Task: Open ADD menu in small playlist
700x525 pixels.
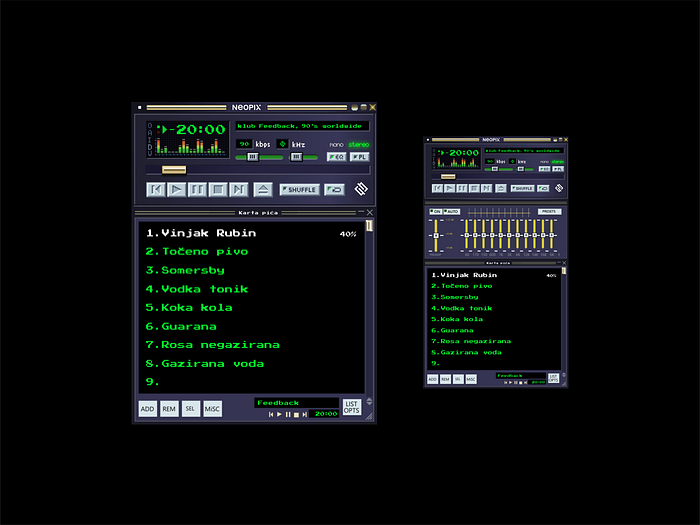Action: pos(433,379)
